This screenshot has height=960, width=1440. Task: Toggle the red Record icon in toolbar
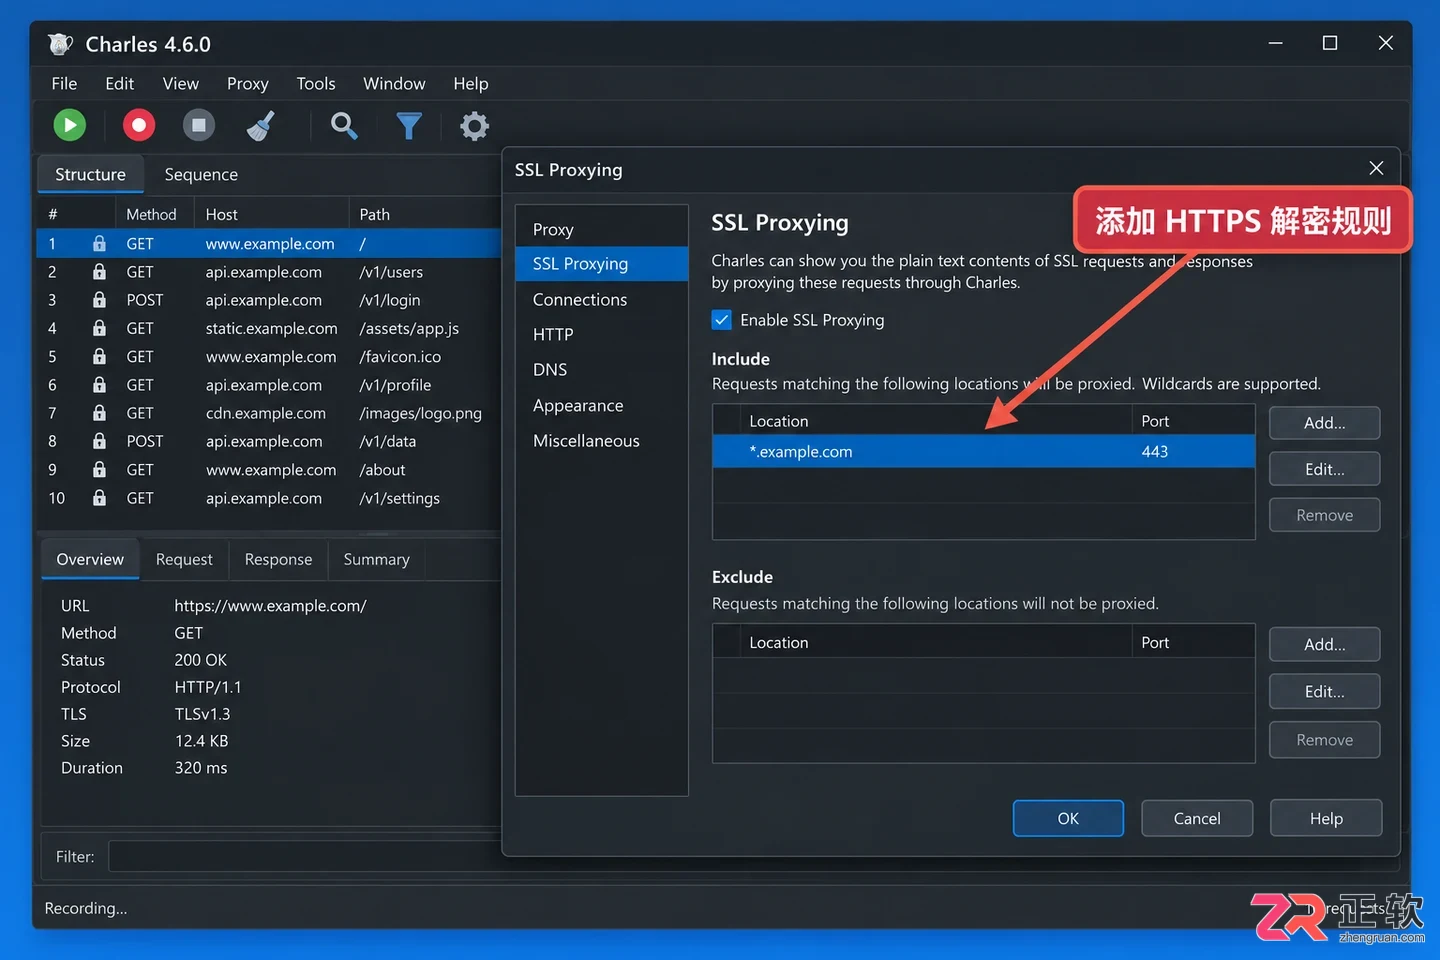(139, 125)
